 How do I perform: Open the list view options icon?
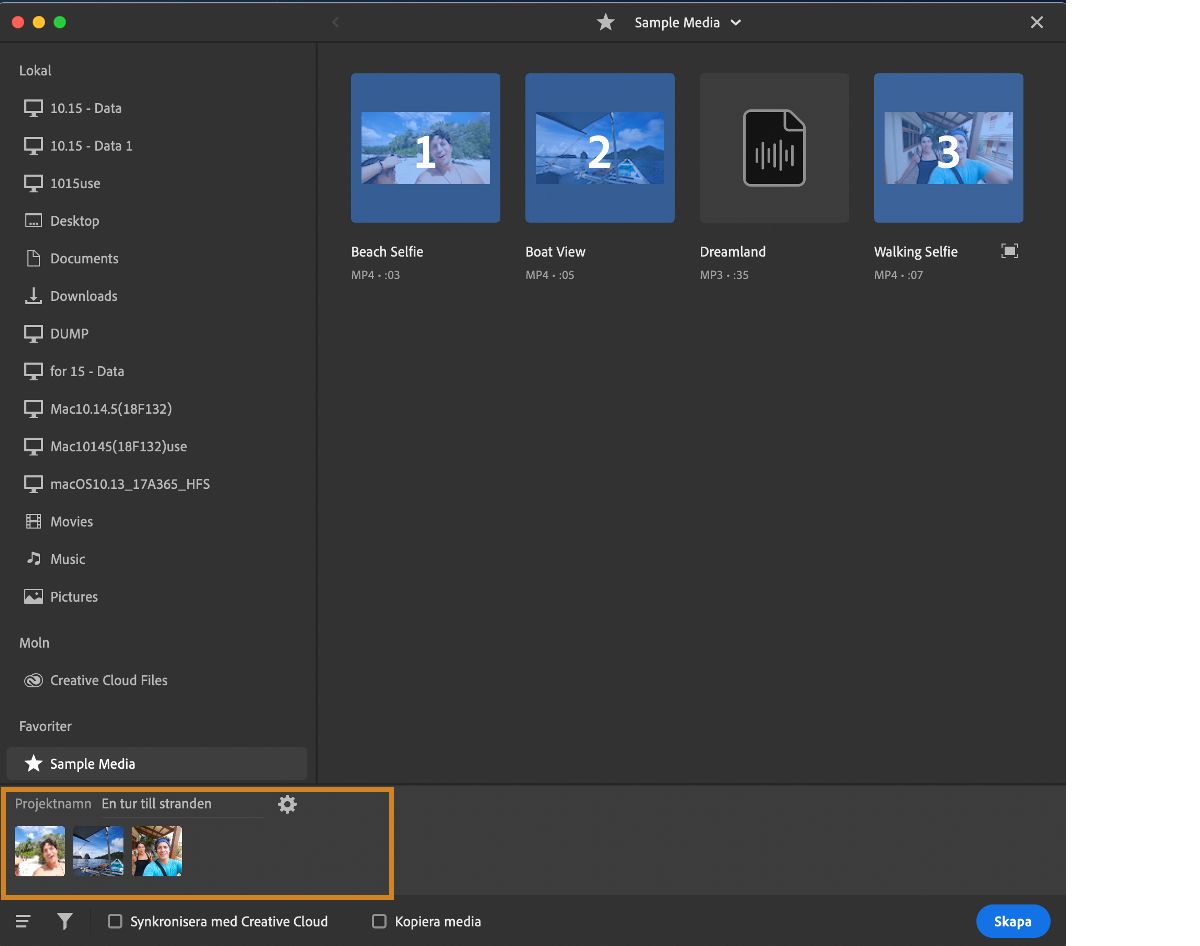[23, 921]
